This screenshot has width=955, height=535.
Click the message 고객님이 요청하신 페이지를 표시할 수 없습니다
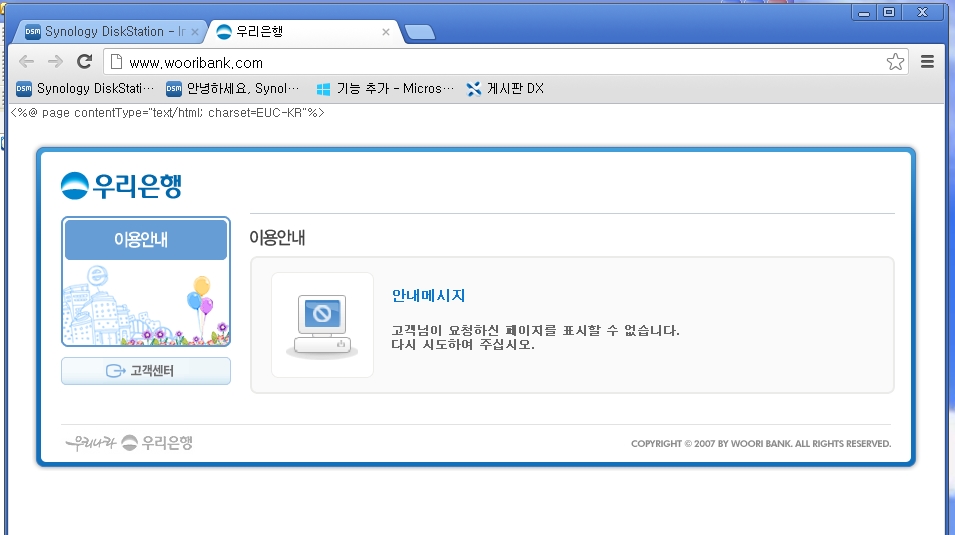pyautogui.click(x=535, y=330)
